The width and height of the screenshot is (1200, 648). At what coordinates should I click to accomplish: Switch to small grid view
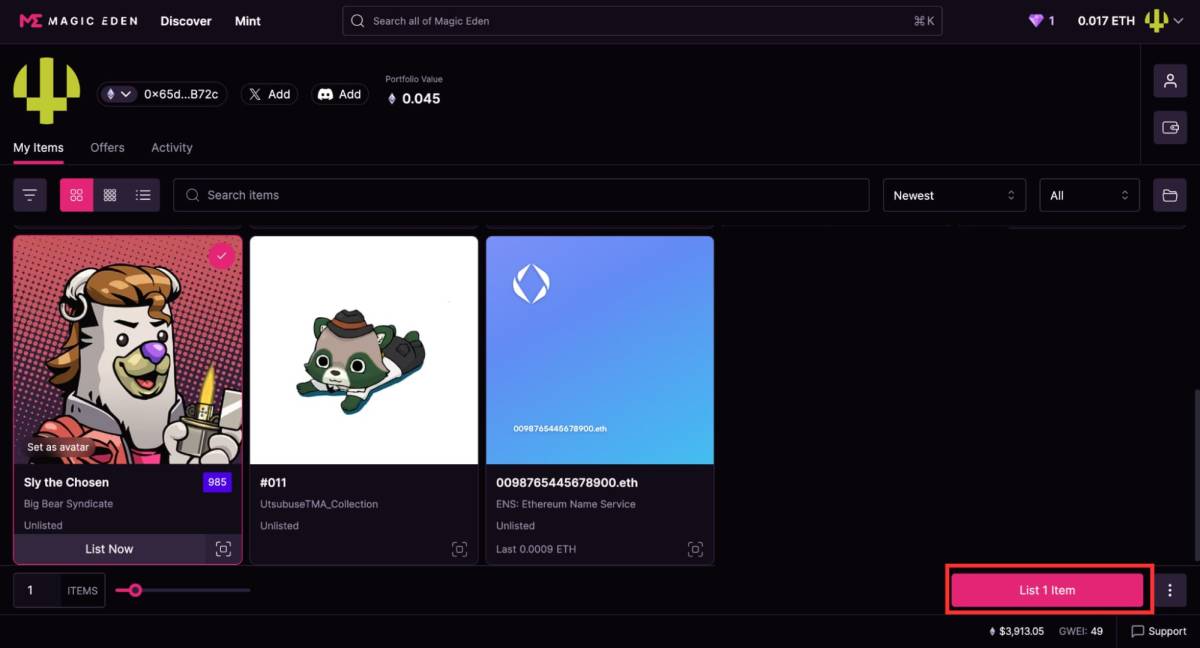[110, 195]
